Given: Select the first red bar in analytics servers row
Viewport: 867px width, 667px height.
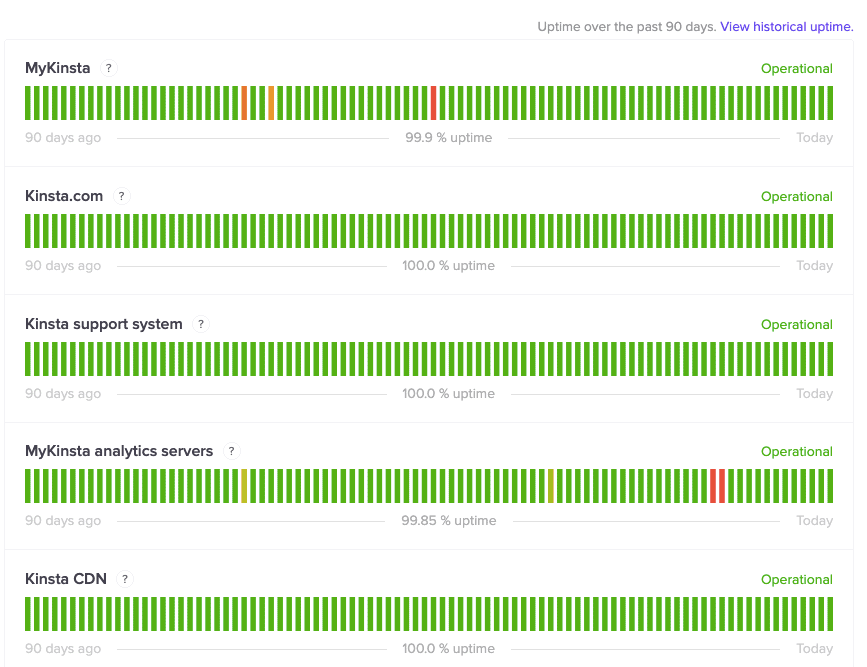Looking at the screenshot, I should click(713, 486).
